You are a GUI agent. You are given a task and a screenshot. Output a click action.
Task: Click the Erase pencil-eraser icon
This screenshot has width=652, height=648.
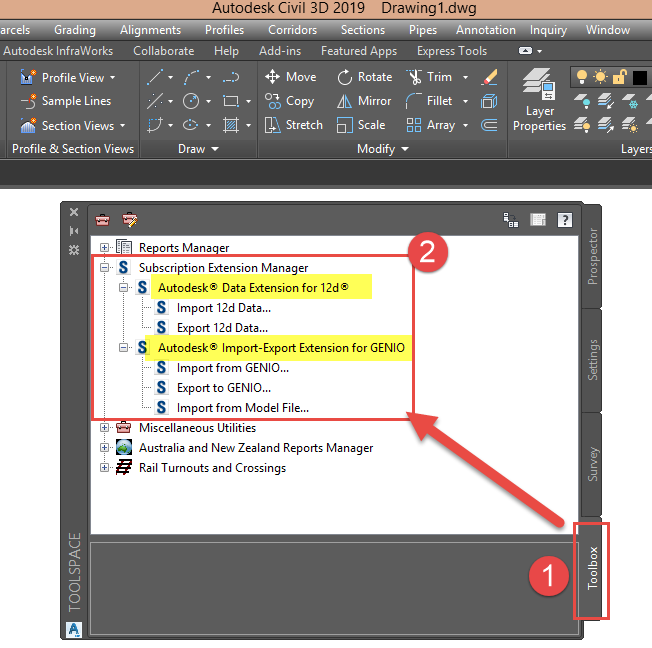coord(489,77)
